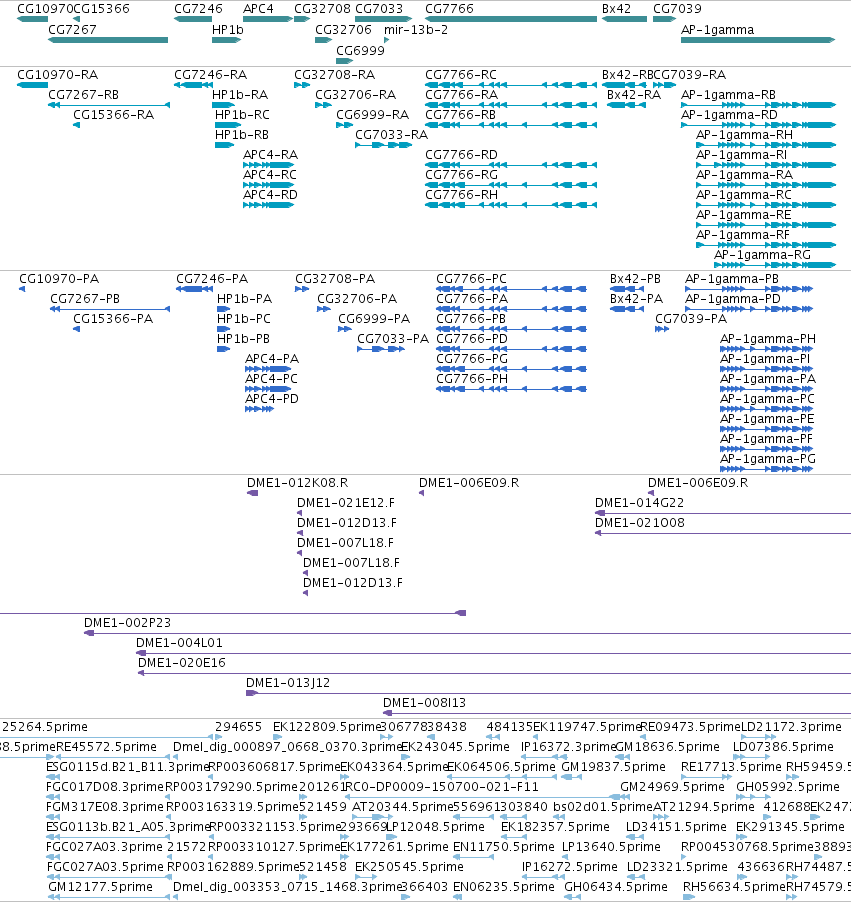The image size is (851, 902).
Task: Click the CG6999 gene label
Action: tap(360, 50)
